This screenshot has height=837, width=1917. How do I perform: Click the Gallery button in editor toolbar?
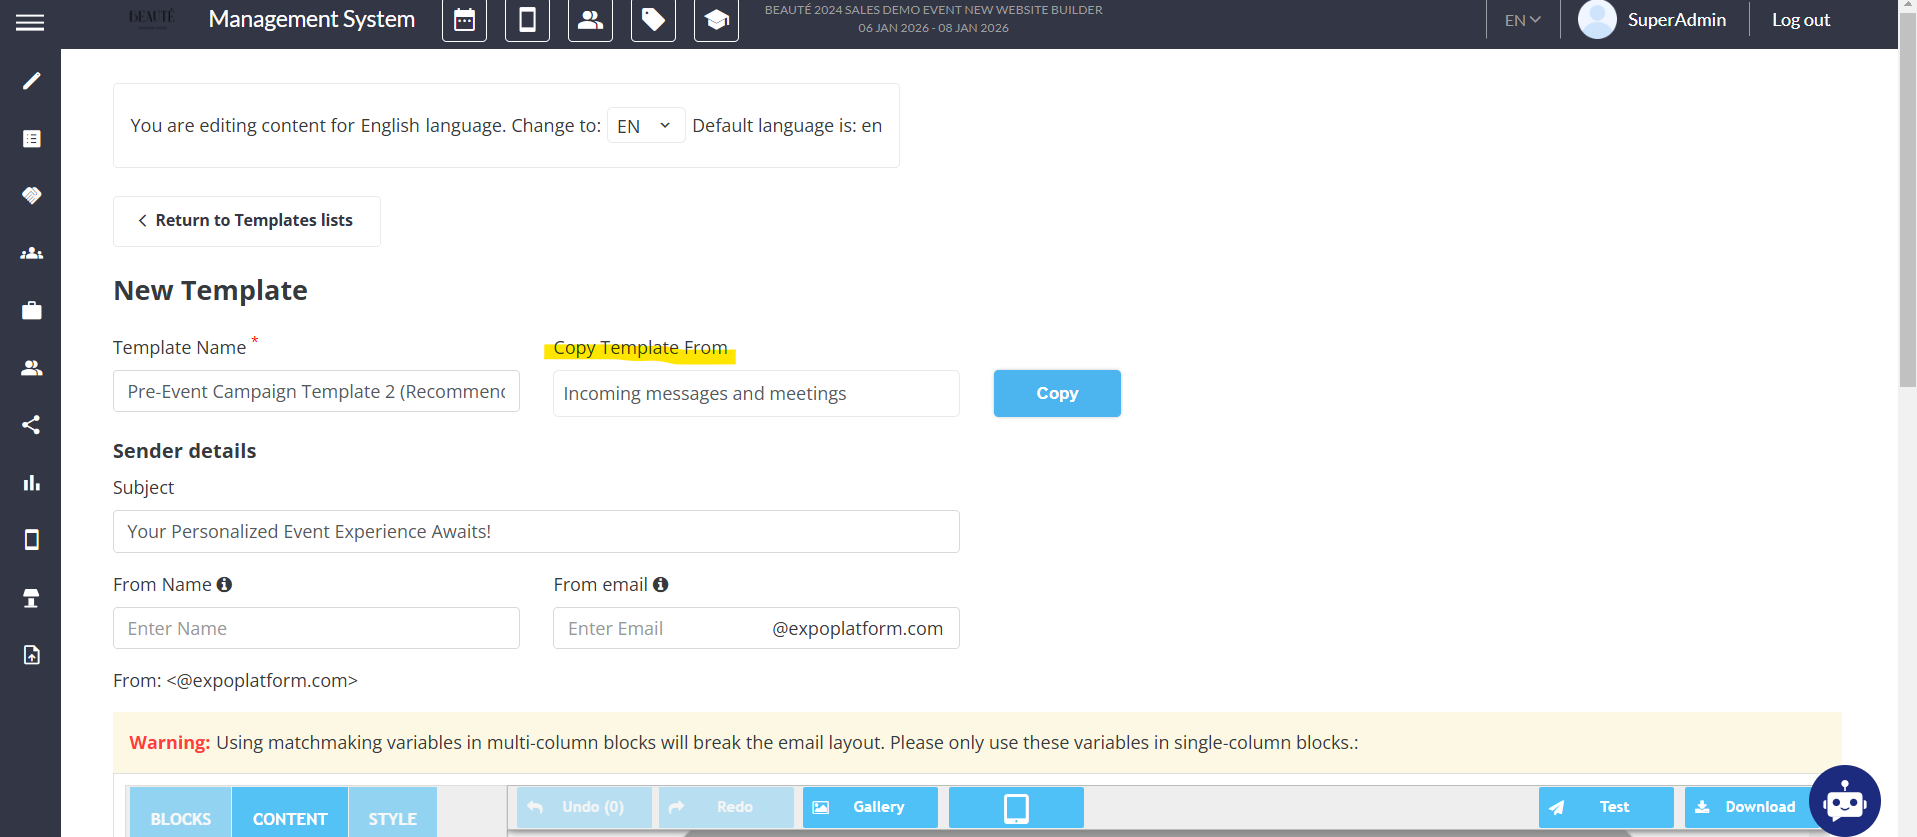click(869, 807)
